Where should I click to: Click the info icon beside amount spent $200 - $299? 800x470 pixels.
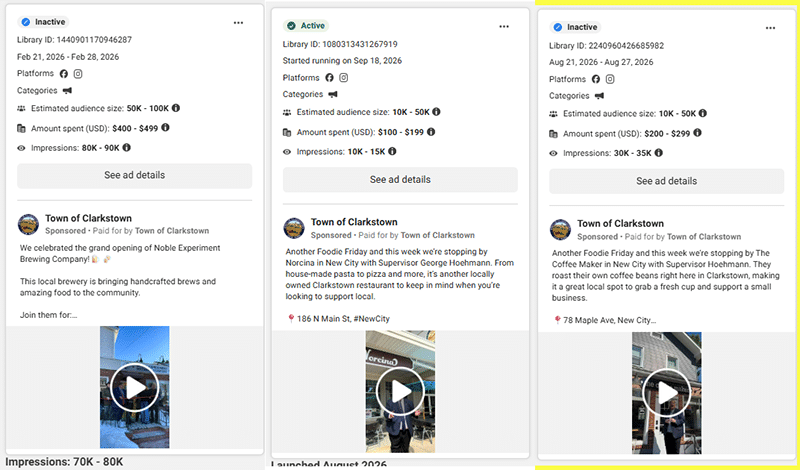pos(697,133)
